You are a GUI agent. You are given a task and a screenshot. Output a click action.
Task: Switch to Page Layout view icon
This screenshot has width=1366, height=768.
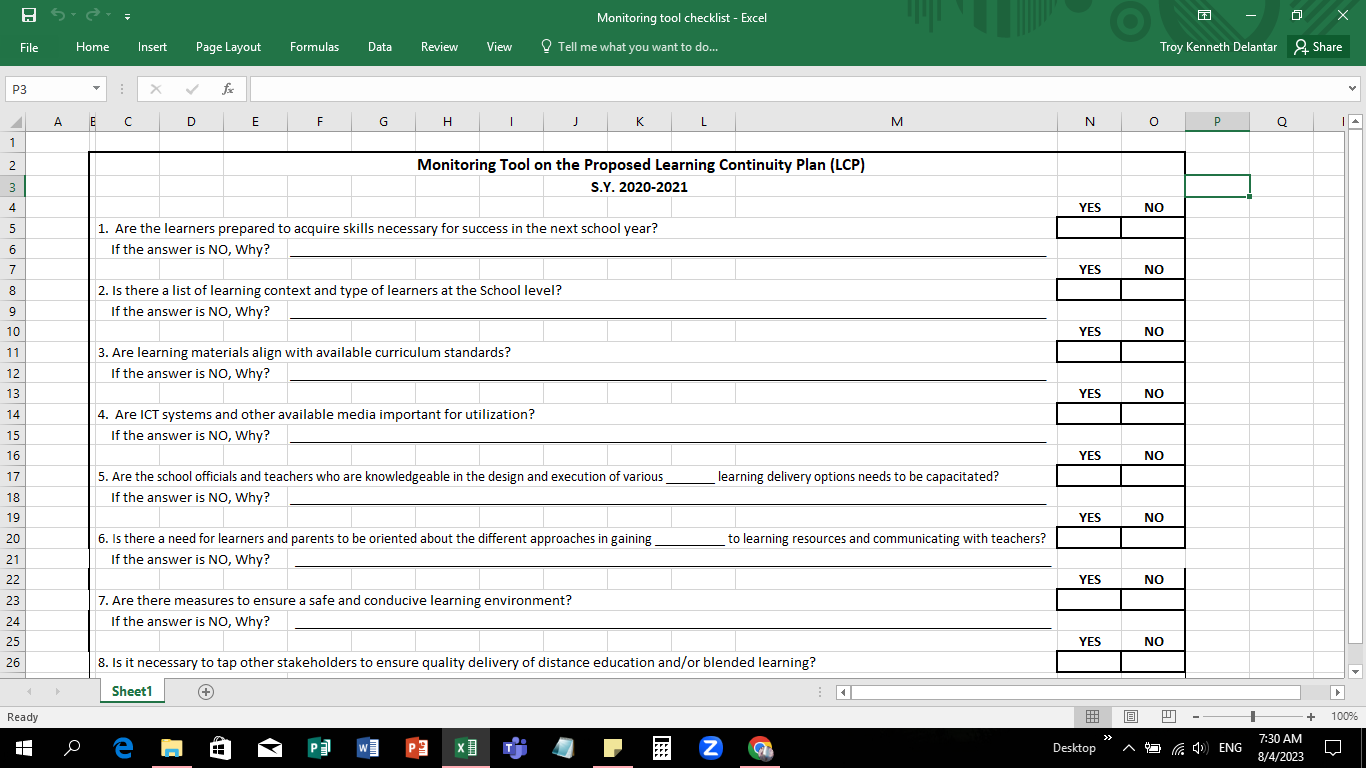[1130, 716]
